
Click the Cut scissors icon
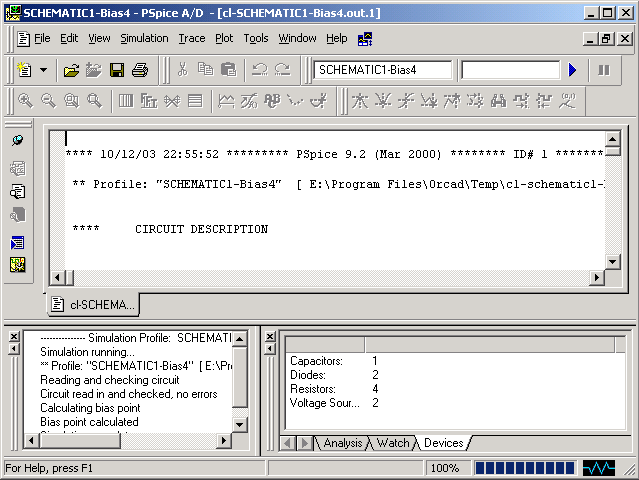183,70
